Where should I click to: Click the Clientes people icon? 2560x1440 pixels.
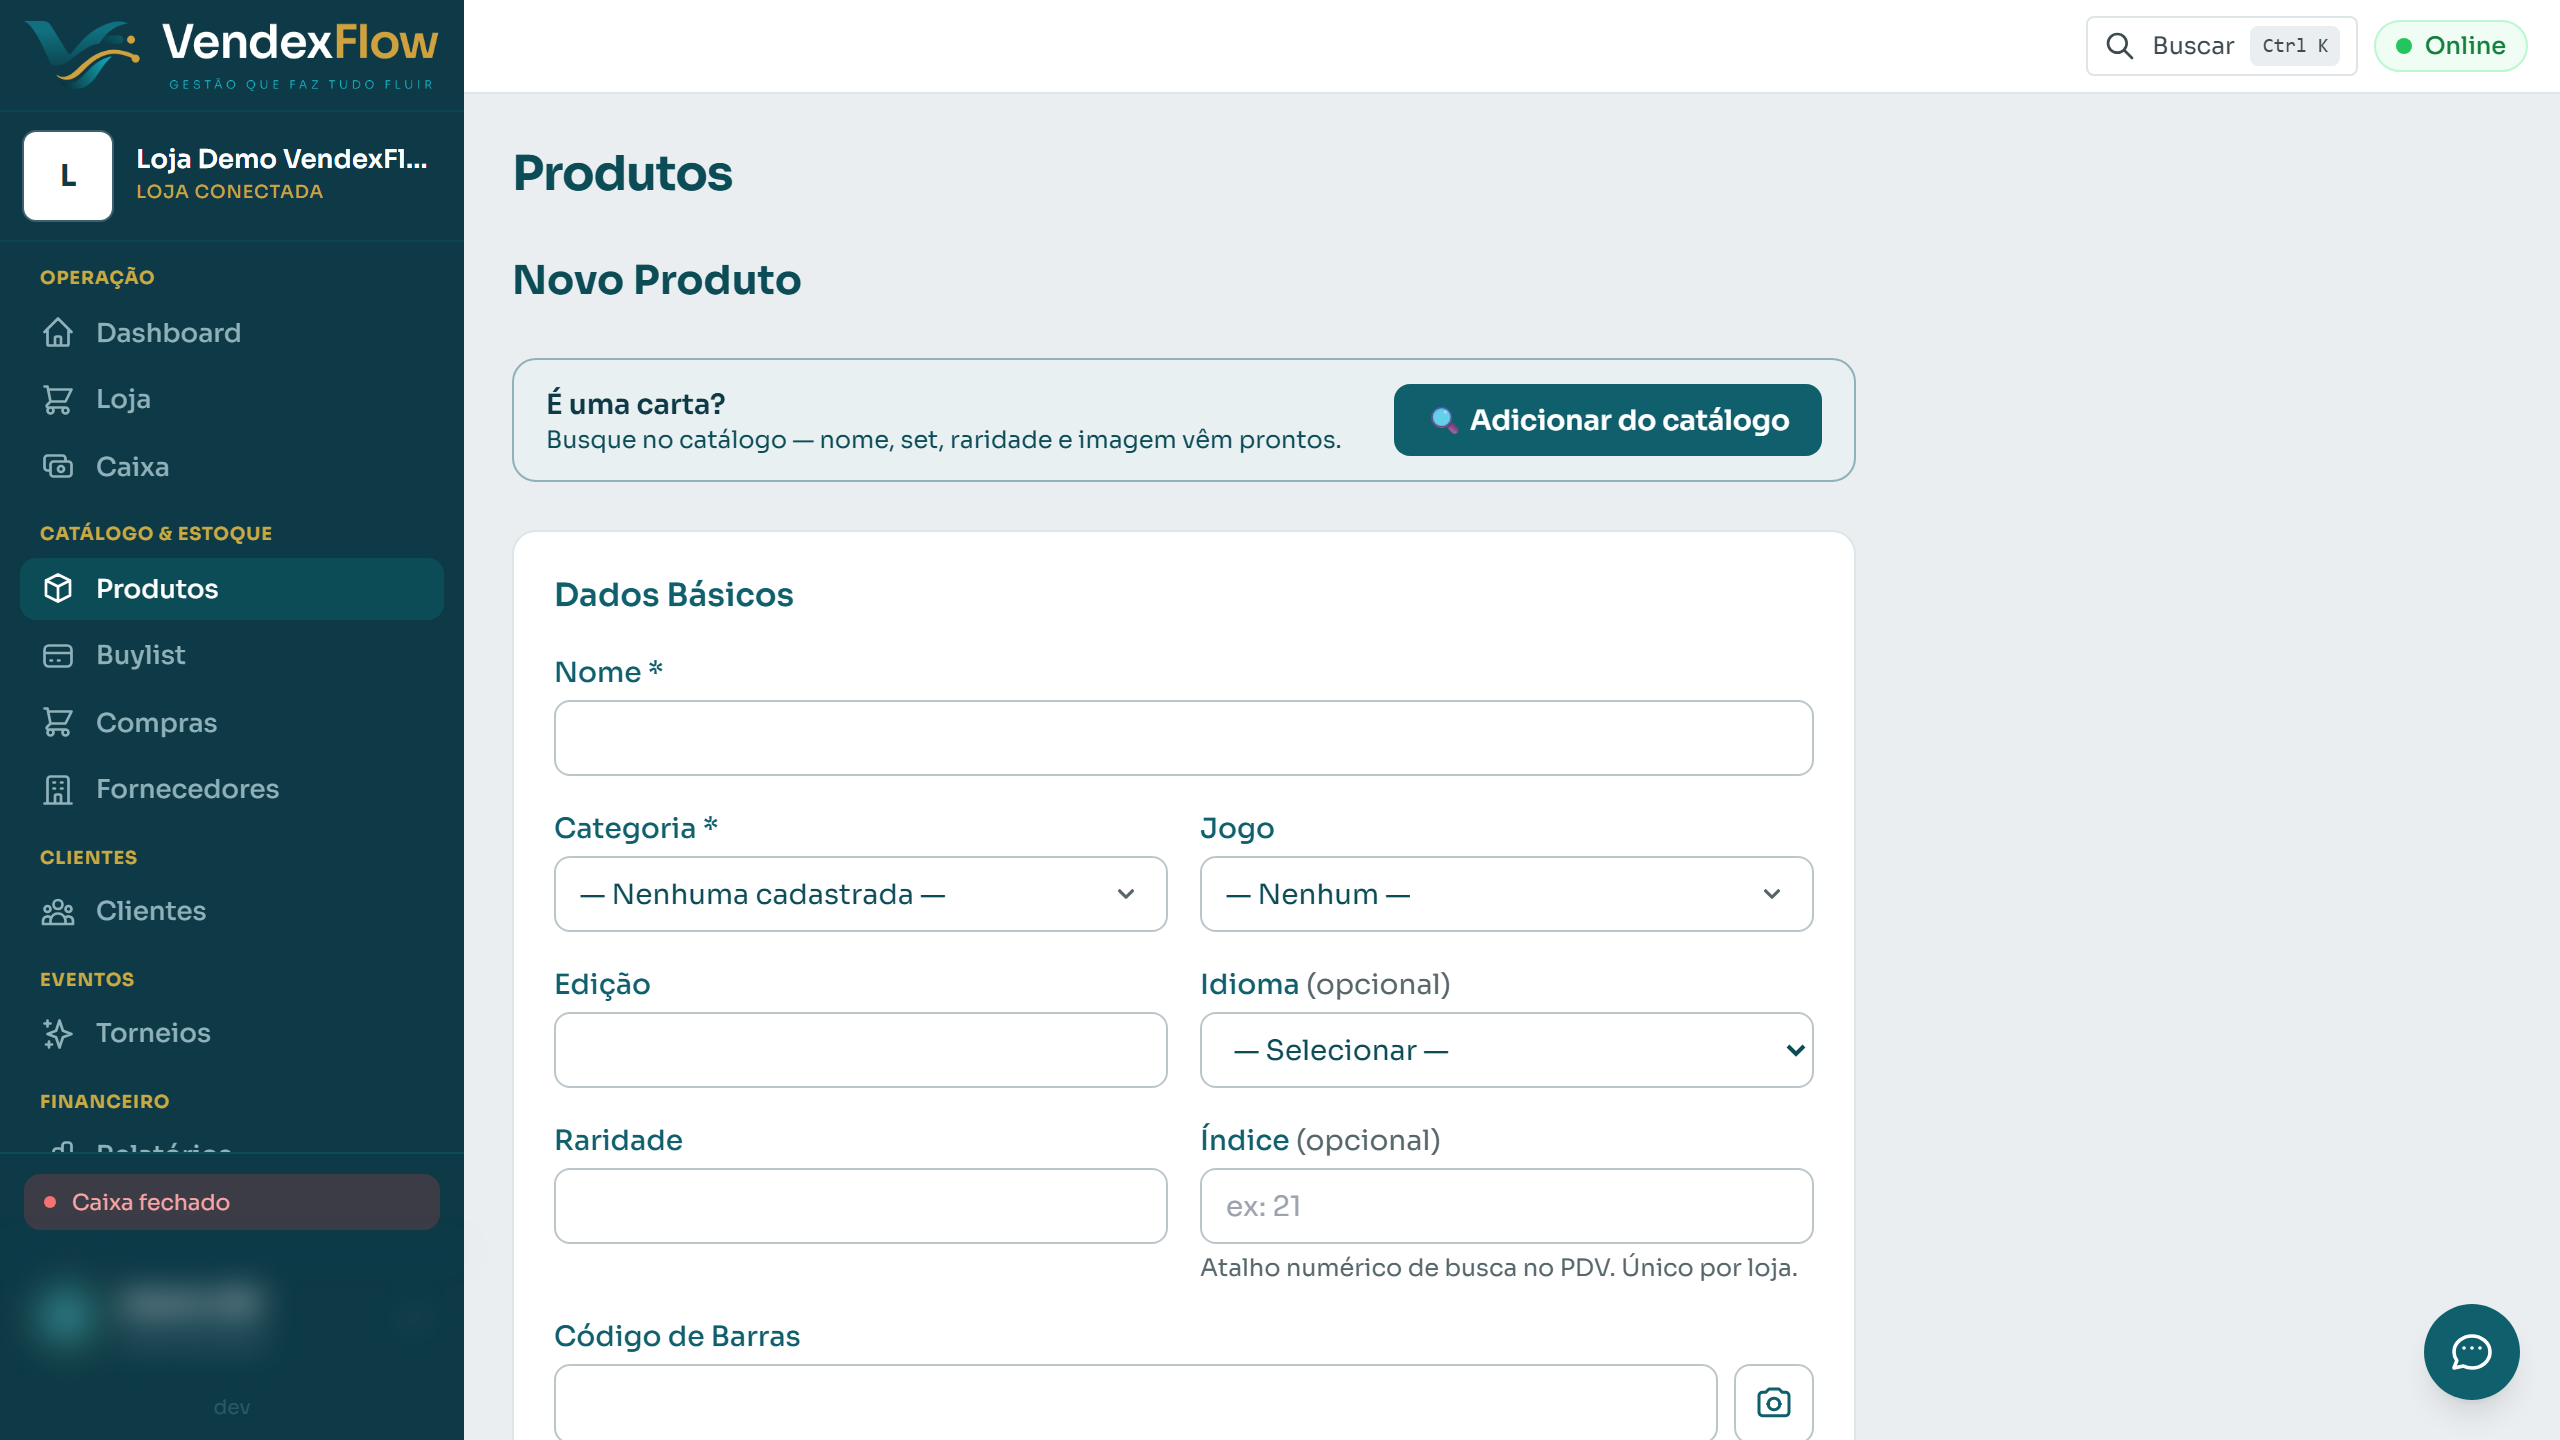click(x=58, y=911)
